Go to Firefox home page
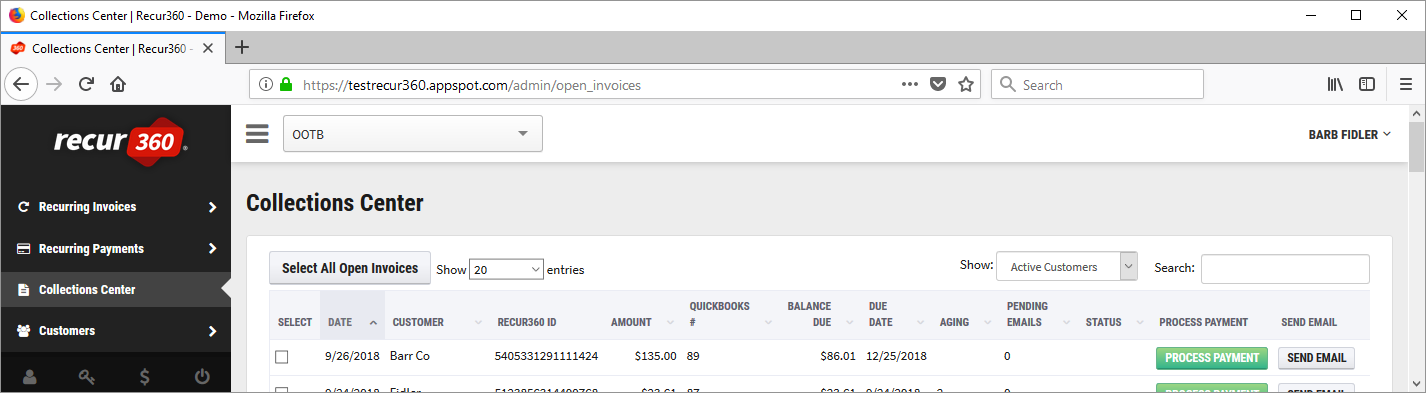Screen dimensions: 1426x393 (117, 85)
